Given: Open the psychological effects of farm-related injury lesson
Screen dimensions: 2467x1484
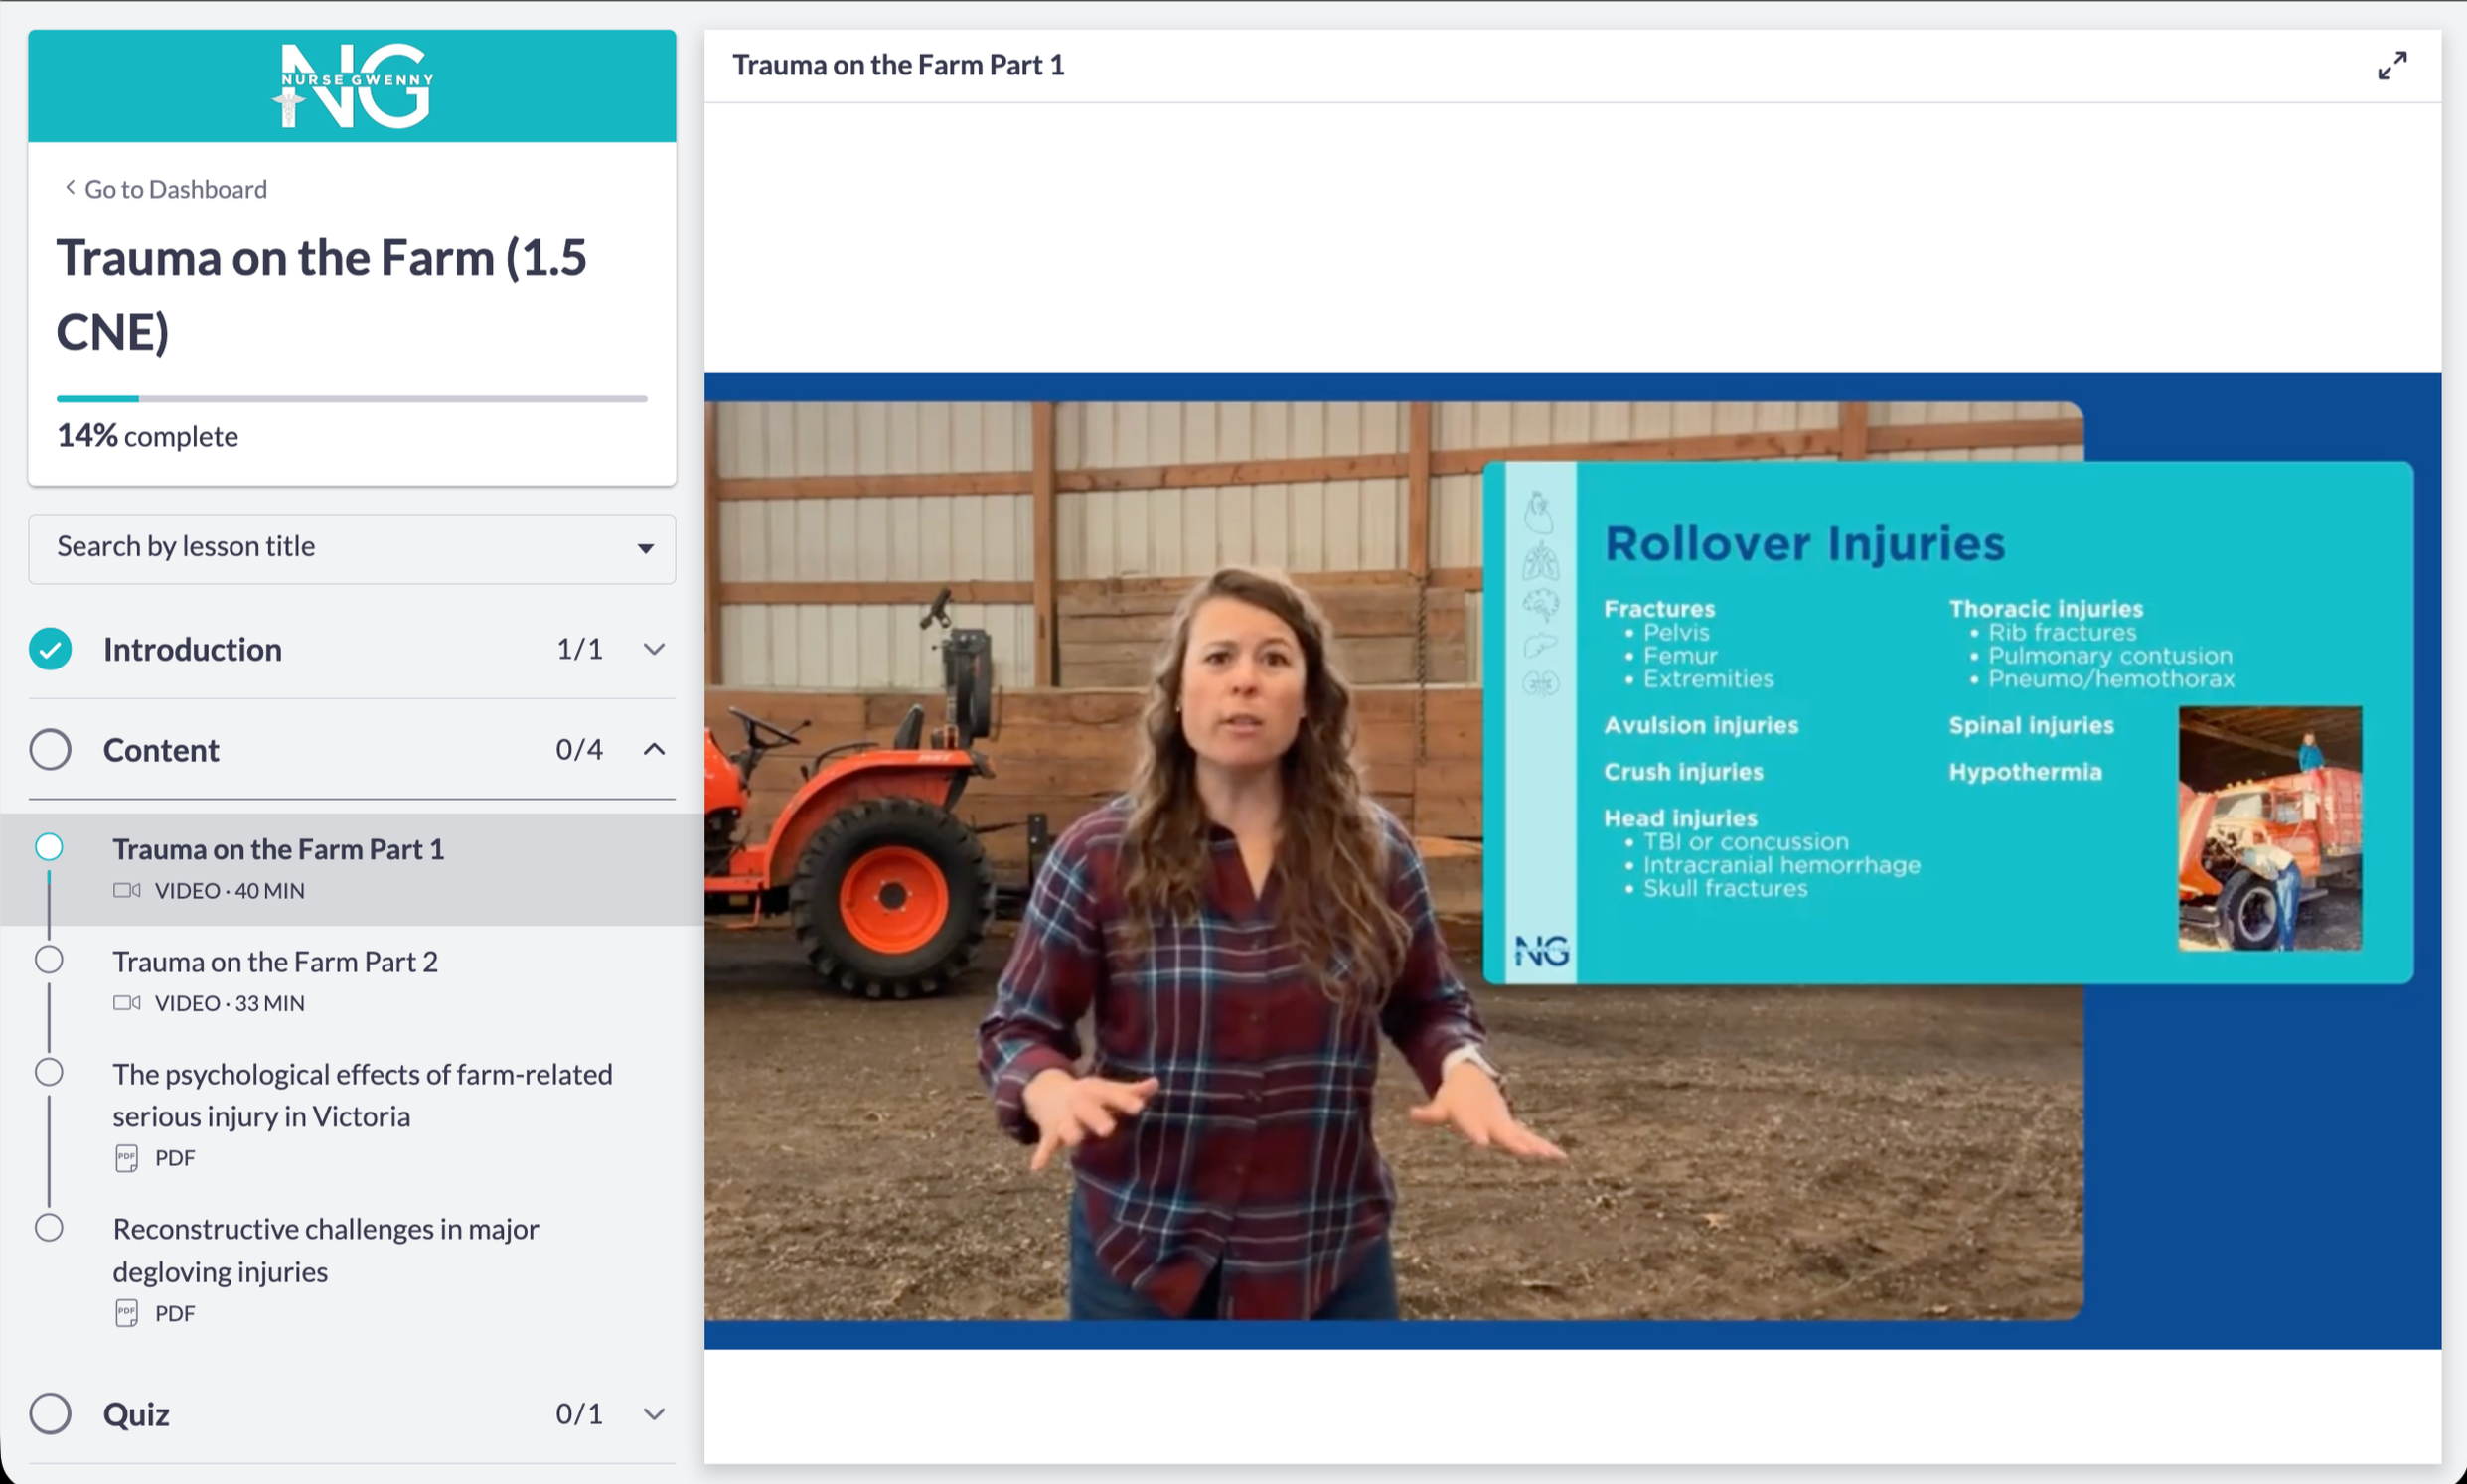Looking at the screenshot, I should click(362, 1095).
